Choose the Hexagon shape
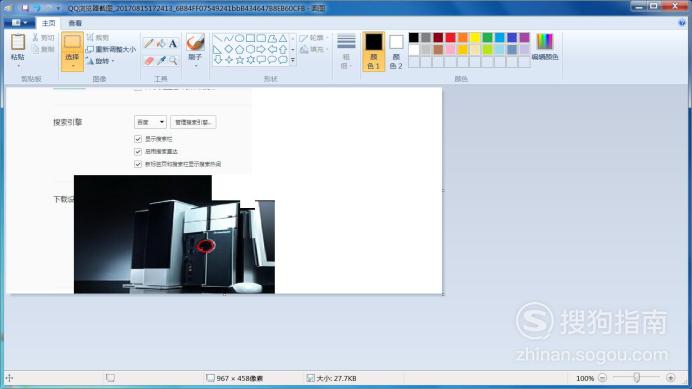 [x=250, y=49]
